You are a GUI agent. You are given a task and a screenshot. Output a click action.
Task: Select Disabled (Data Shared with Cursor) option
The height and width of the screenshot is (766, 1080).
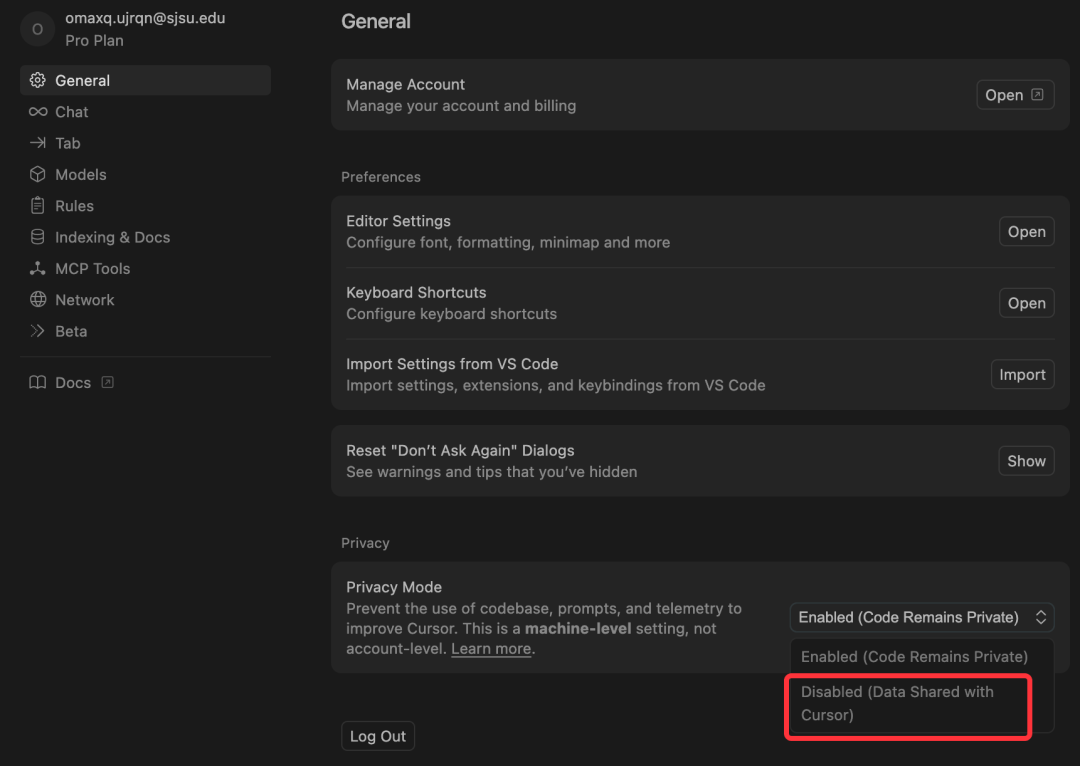[907, 703]
